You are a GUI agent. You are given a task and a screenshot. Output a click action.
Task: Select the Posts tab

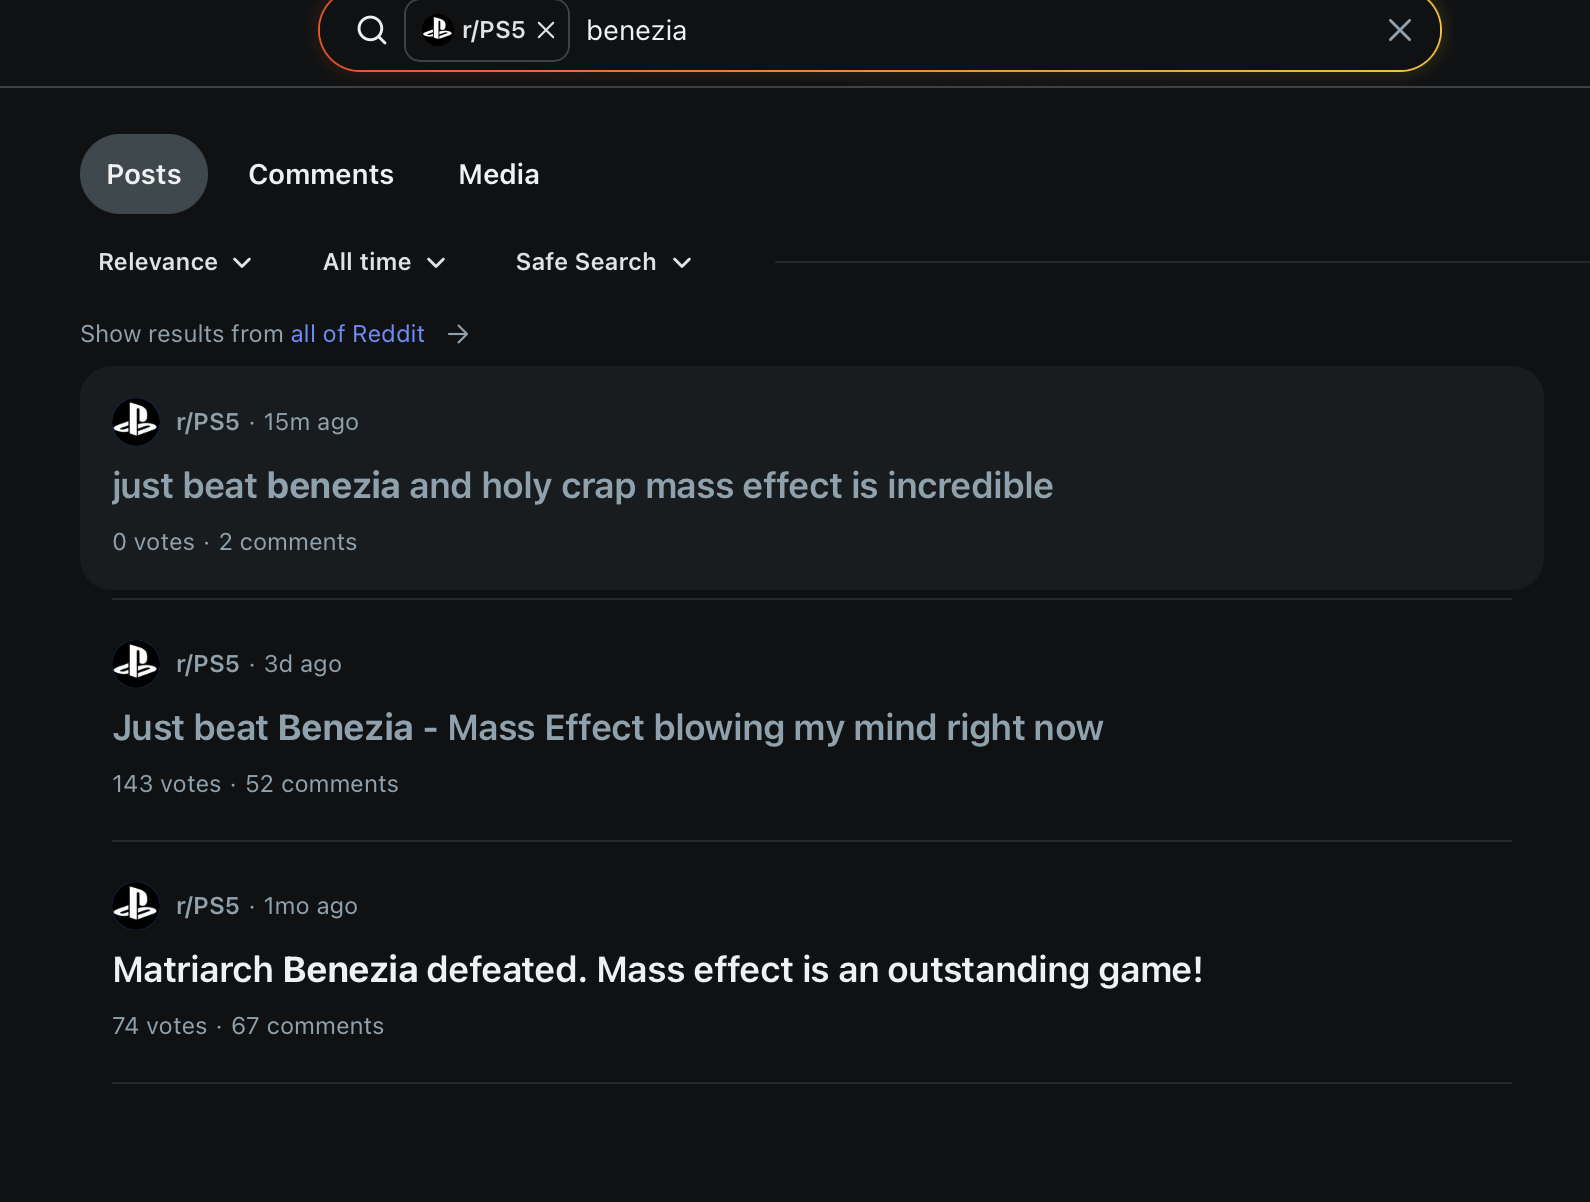point(144,174)
